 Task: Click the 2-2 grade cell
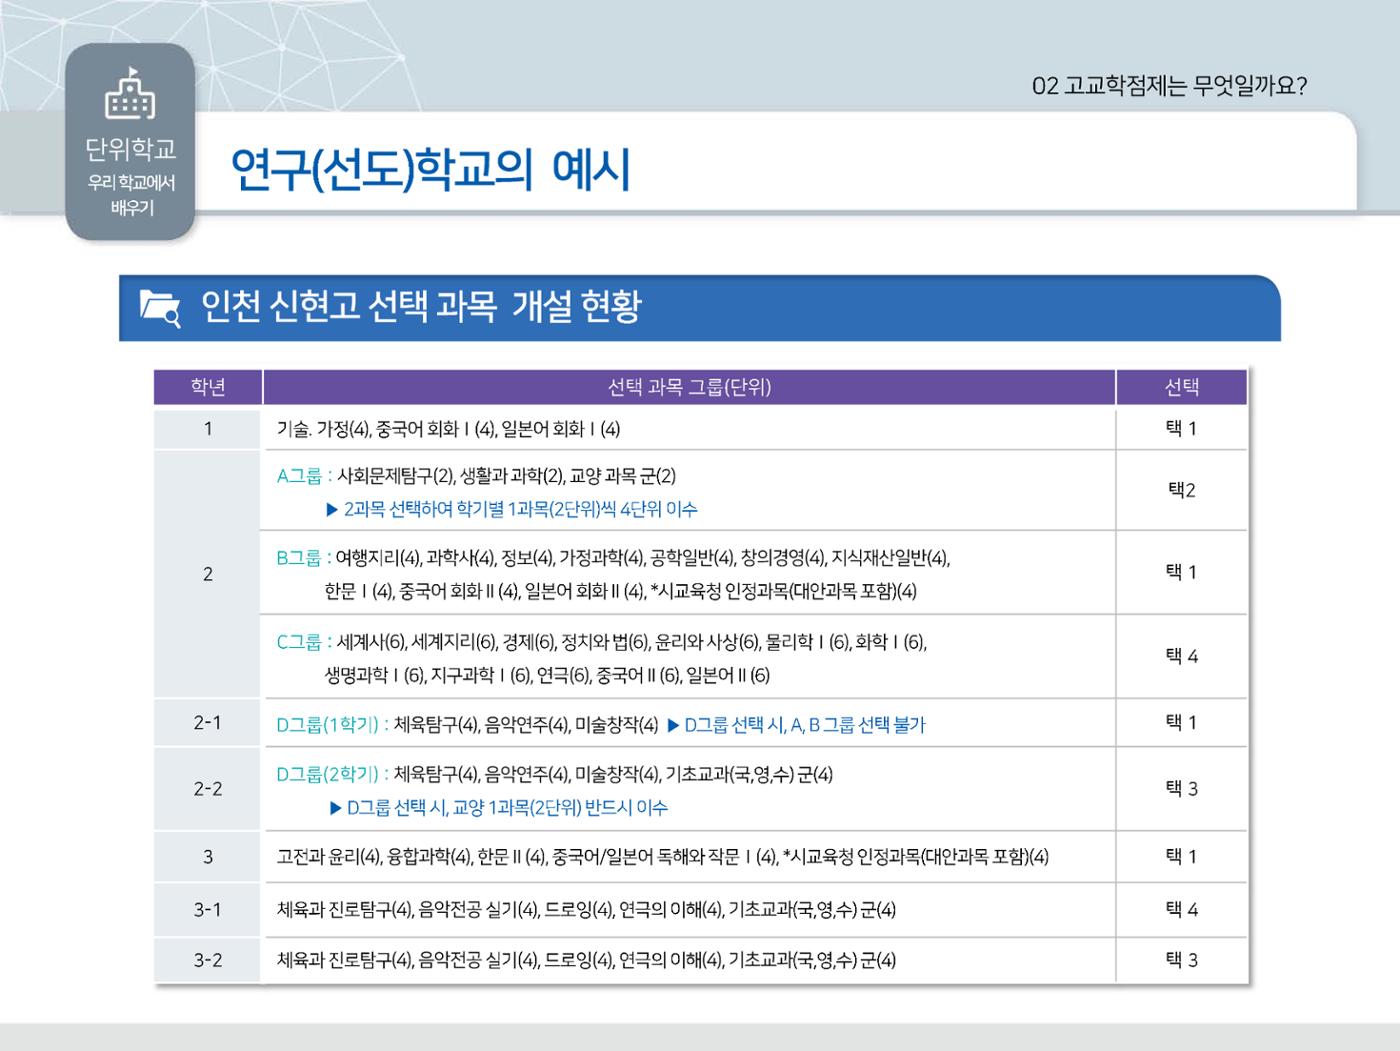(208, 789)
